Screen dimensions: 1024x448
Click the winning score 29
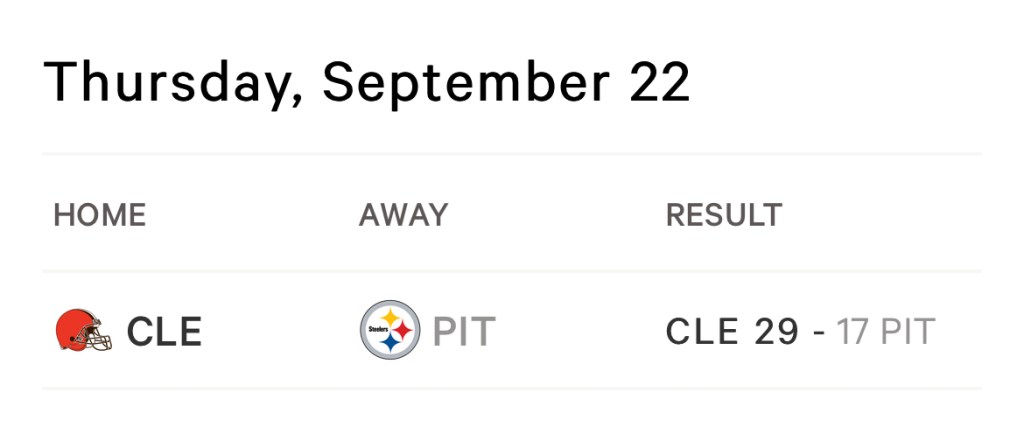click(777, 332)
